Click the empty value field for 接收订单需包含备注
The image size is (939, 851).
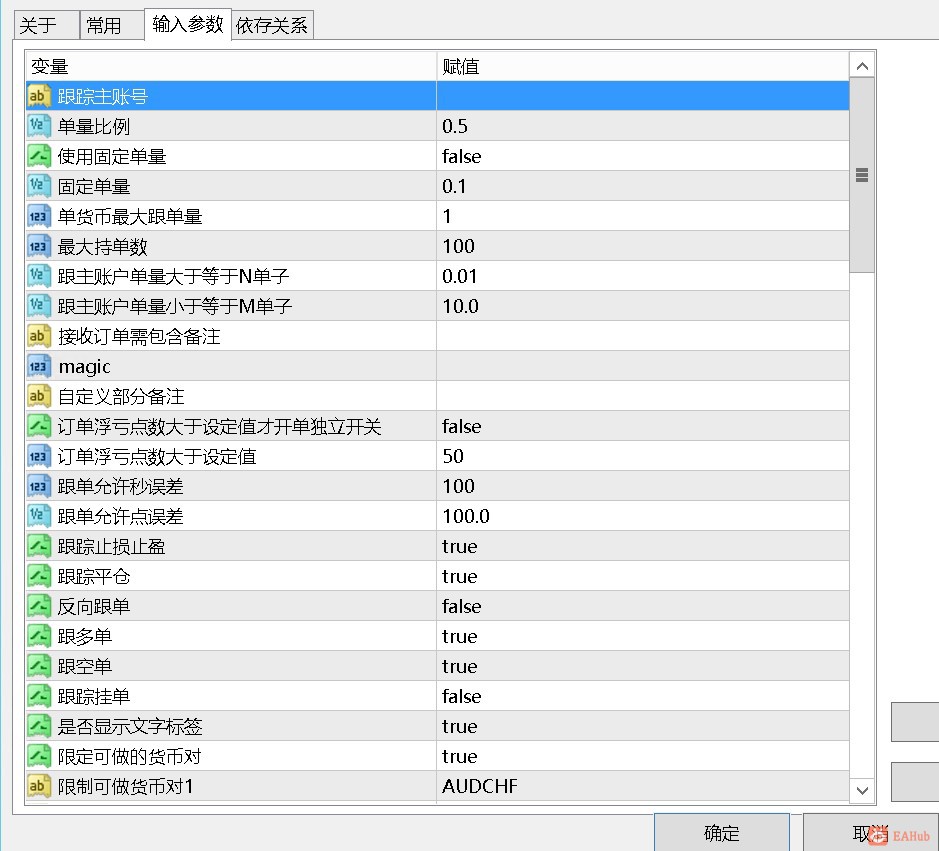(643, 336)
